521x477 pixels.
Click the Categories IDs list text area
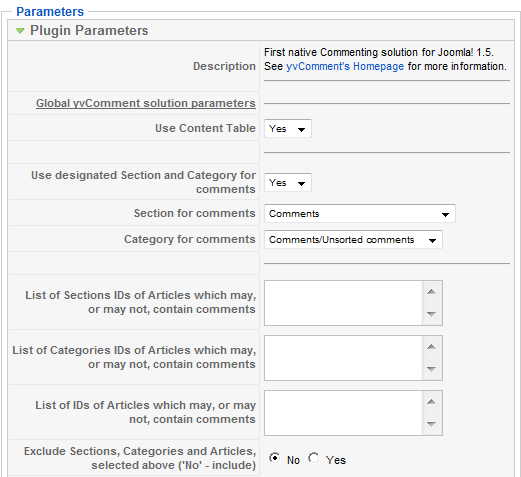[343, 358]
